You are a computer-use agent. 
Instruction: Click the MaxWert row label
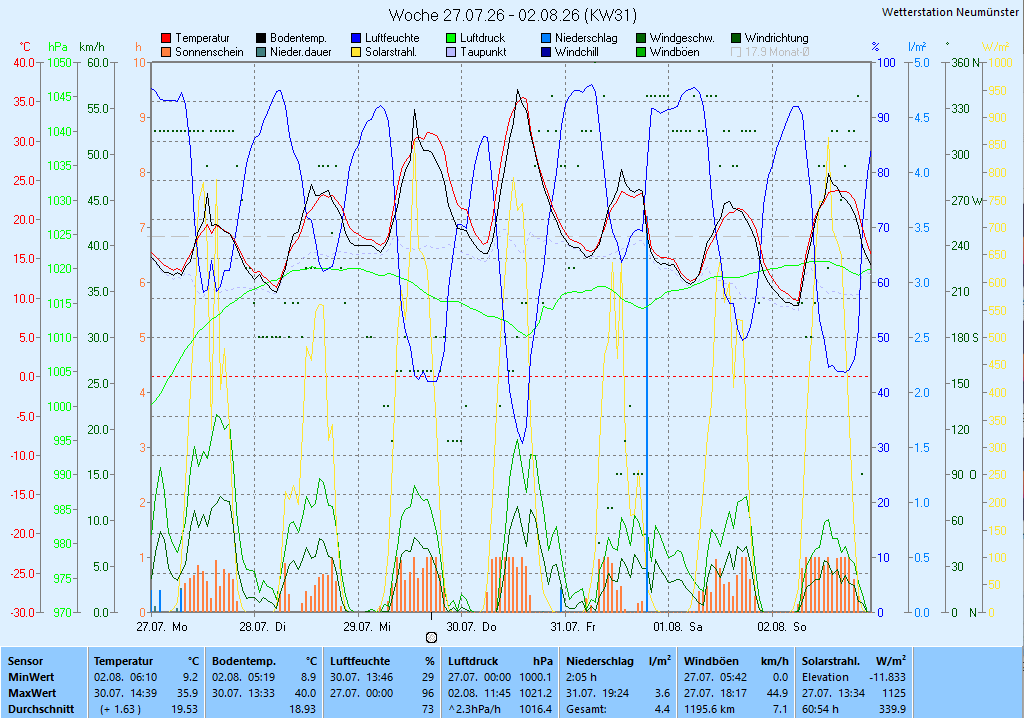(x=33, y=693)
